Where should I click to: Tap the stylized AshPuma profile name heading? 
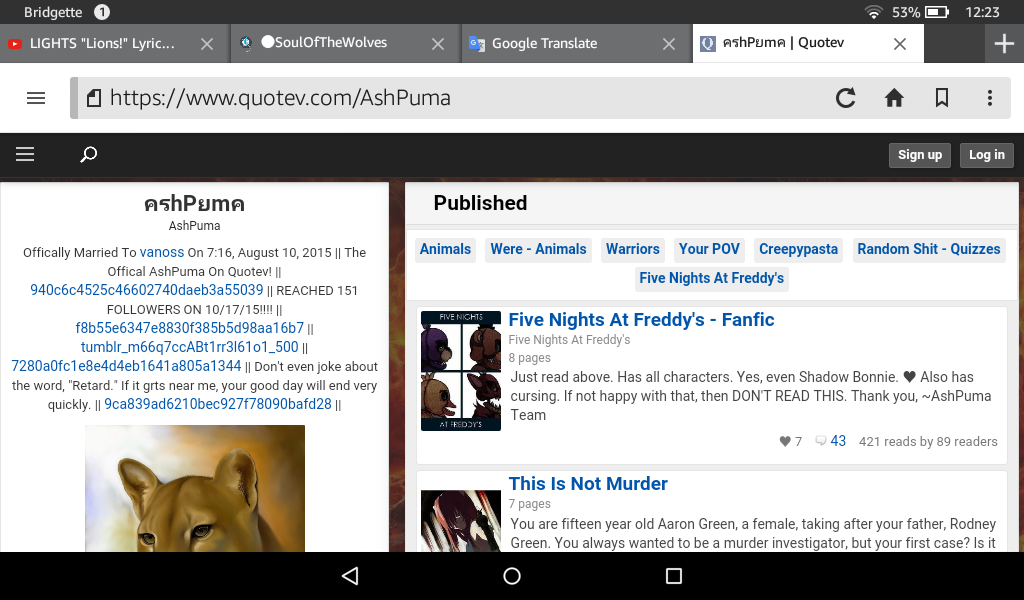[x=195, y=203]
